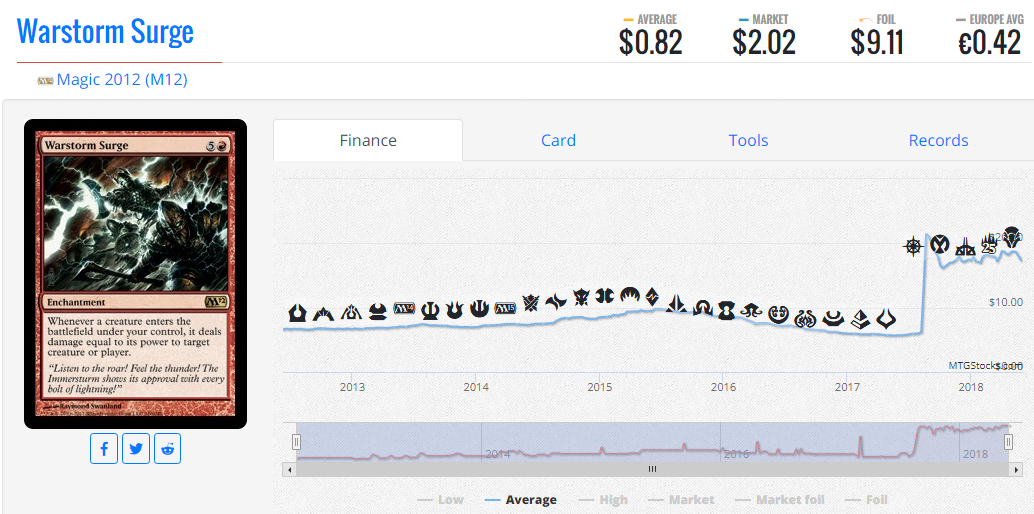
Task: Select the Journey into Nyx symbol before M15
Action: 479,308
